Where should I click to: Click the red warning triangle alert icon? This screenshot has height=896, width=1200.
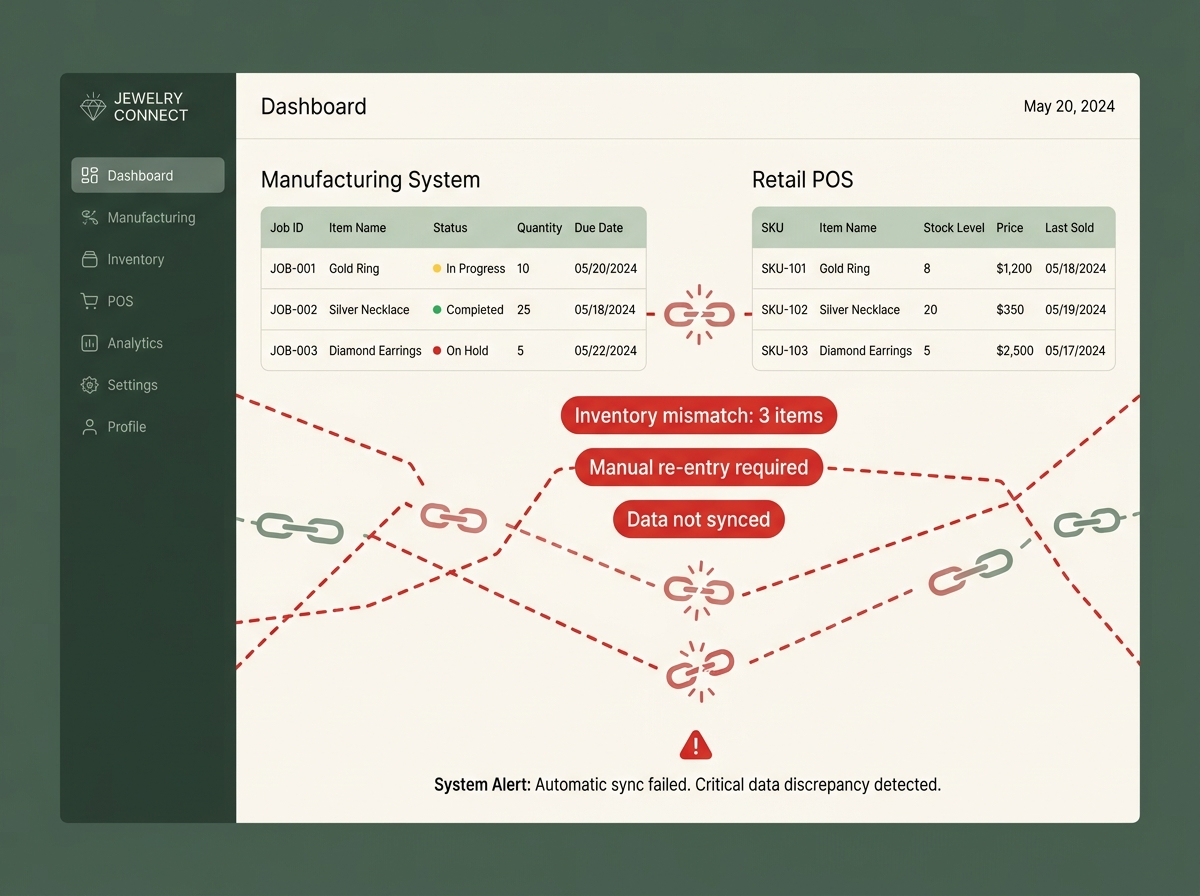tap(696, 745)
